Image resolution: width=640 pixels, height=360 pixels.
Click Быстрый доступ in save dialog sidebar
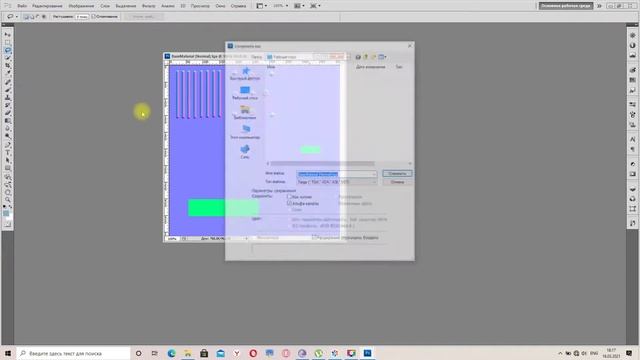(245, 74)
